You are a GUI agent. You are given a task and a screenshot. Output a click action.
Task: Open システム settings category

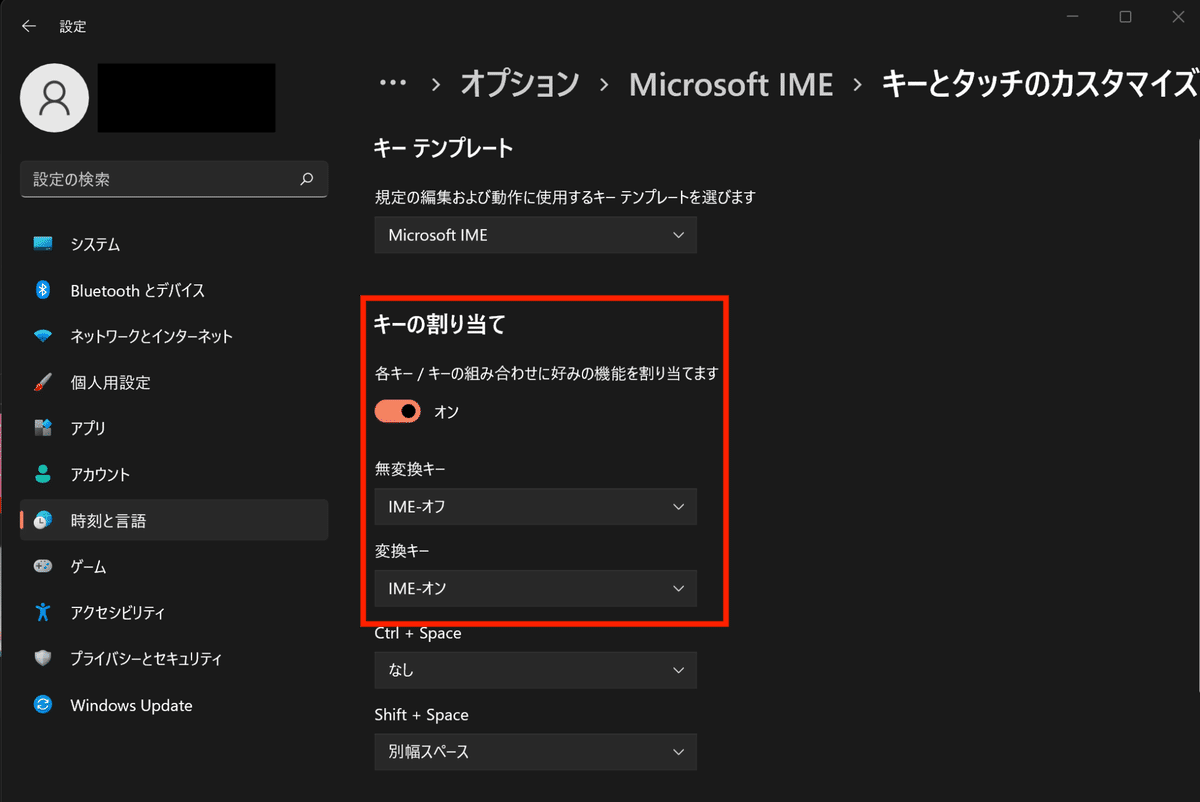pos(174,244)
